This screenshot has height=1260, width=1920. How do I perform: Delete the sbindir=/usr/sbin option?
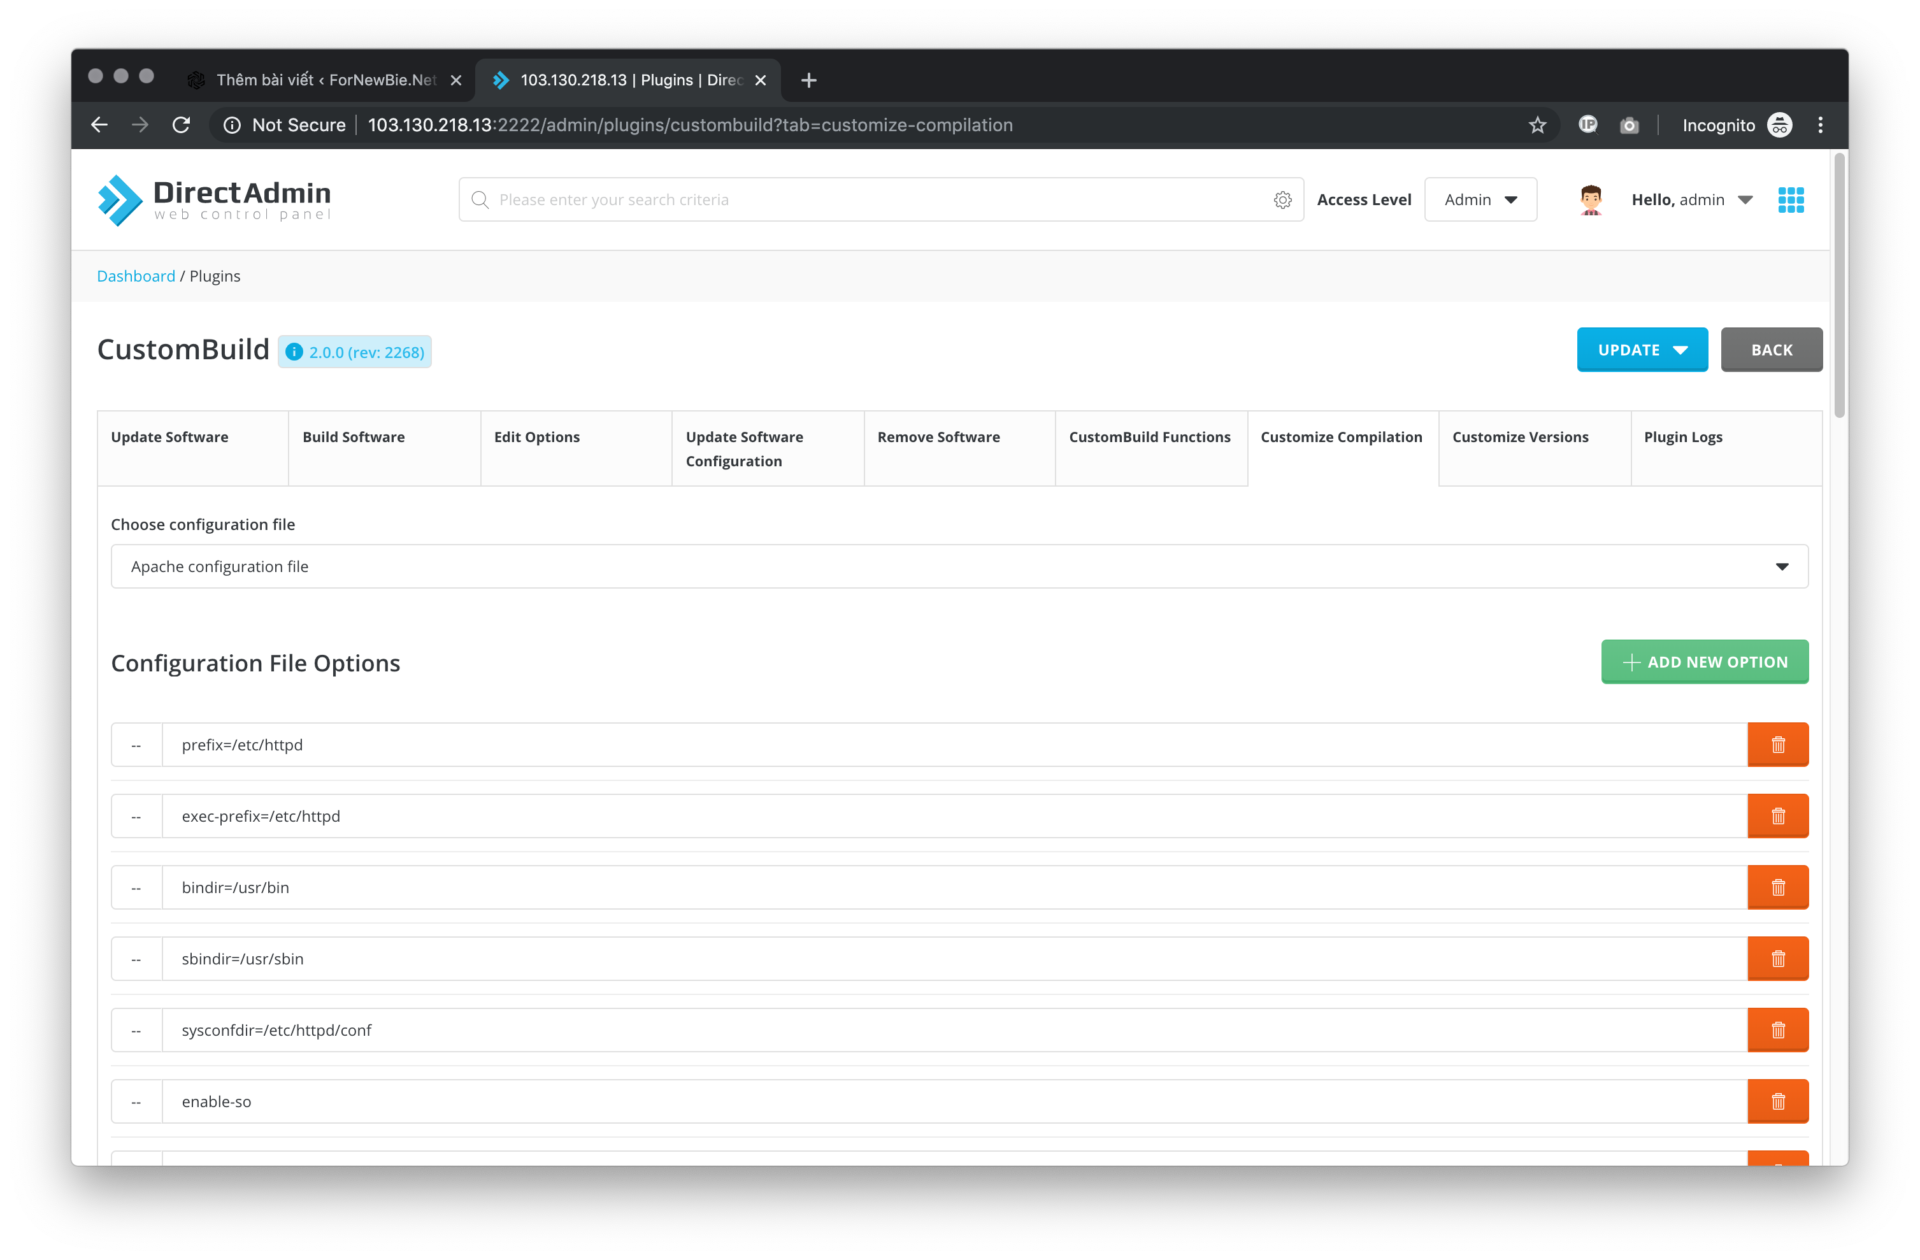[x=1778, y=959]
